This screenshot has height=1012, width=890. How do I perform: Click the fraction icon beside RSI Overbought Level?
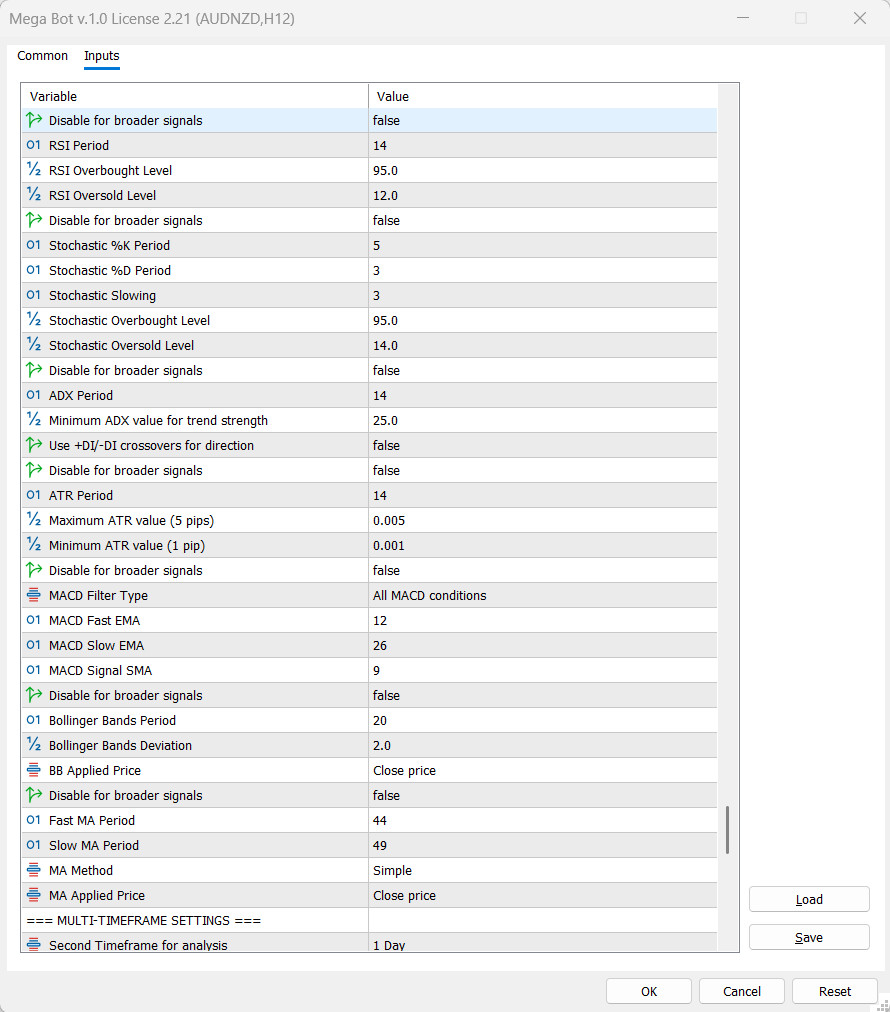[34, 170]
